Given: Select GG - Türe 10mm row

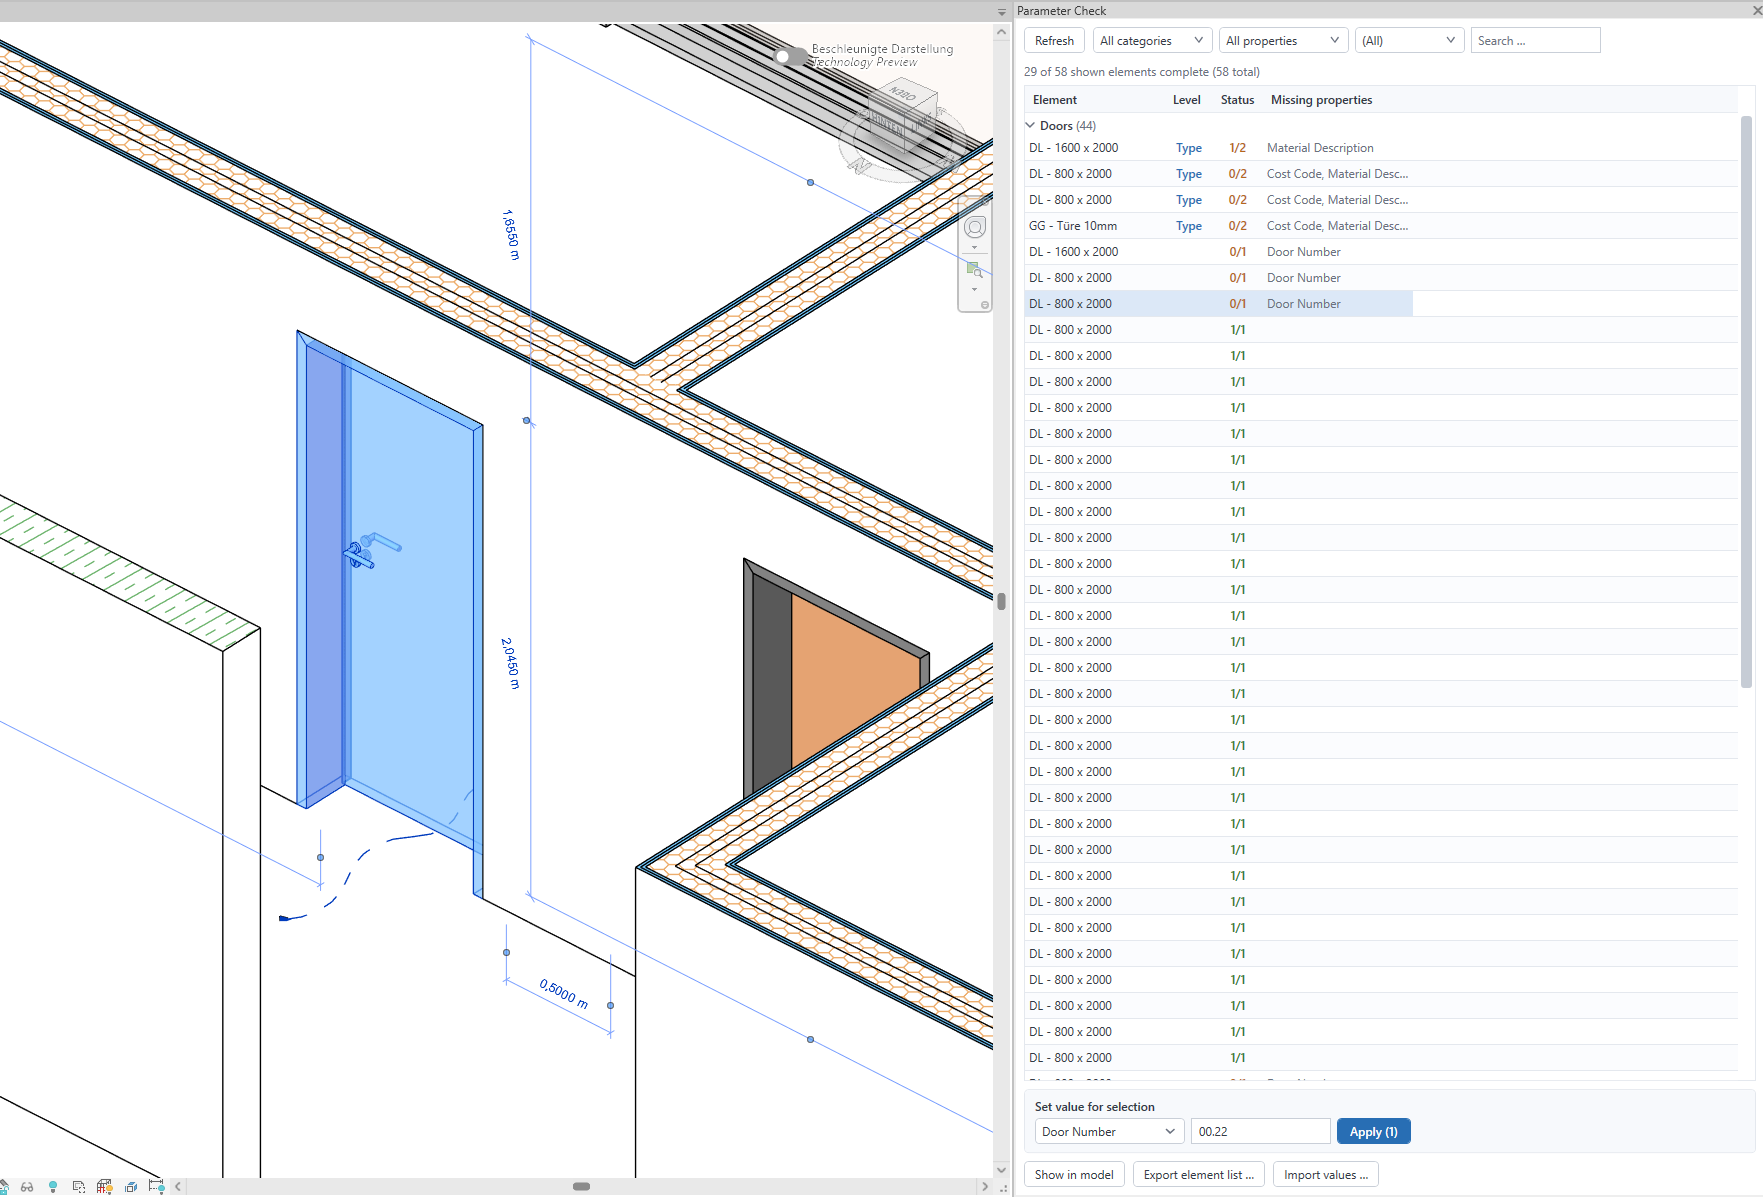Looking at the screenshot, I should coord(1382,226).
